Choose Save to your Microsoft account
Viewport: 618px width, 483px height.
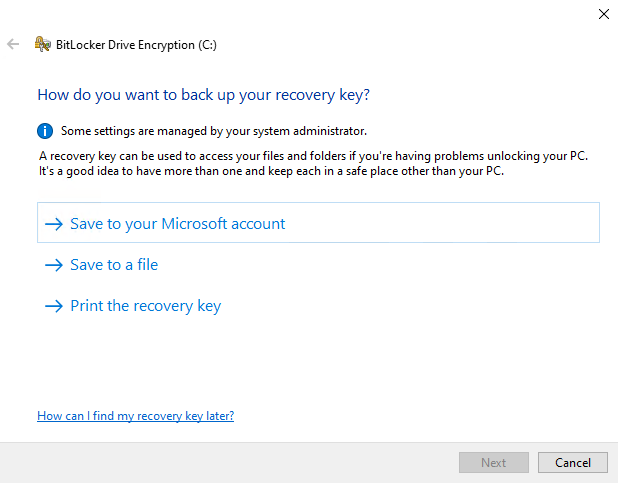[x=177, y=224]
